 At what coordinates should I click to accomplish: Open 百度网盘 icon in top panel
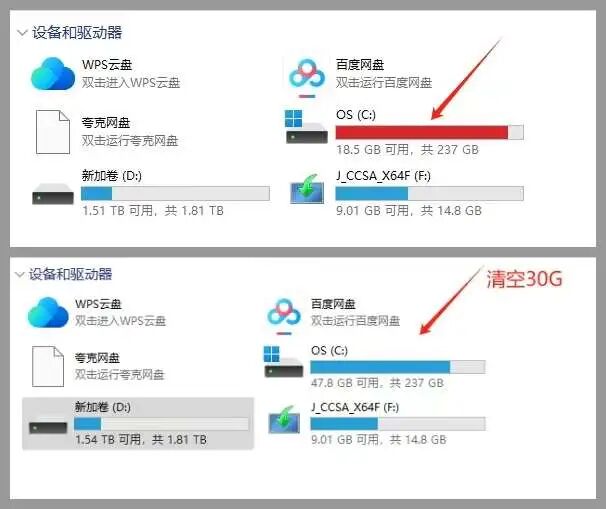pos(307,77)
